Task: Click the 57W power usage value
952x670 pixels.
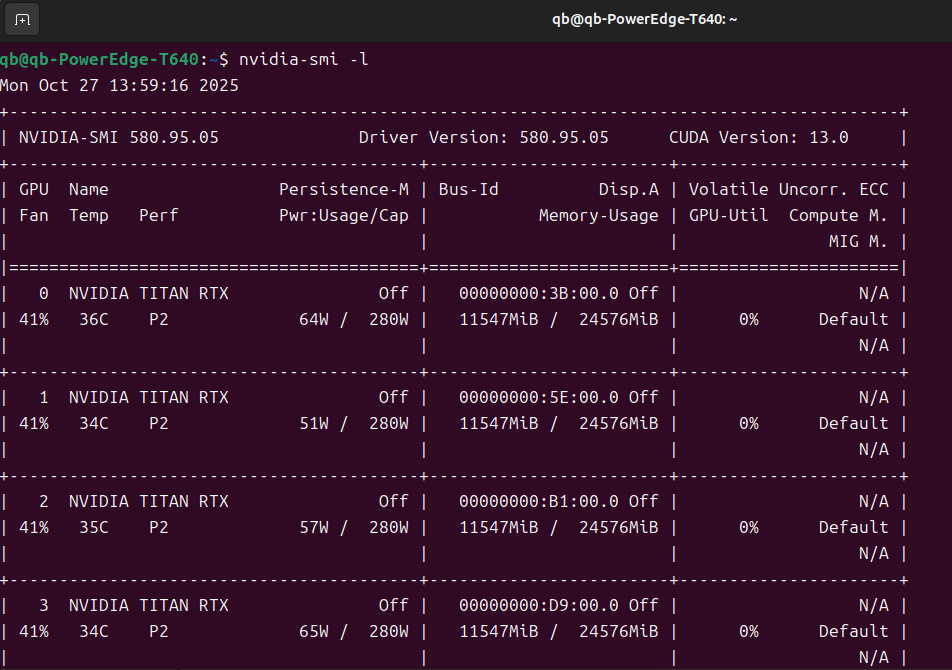Action: 314,527
